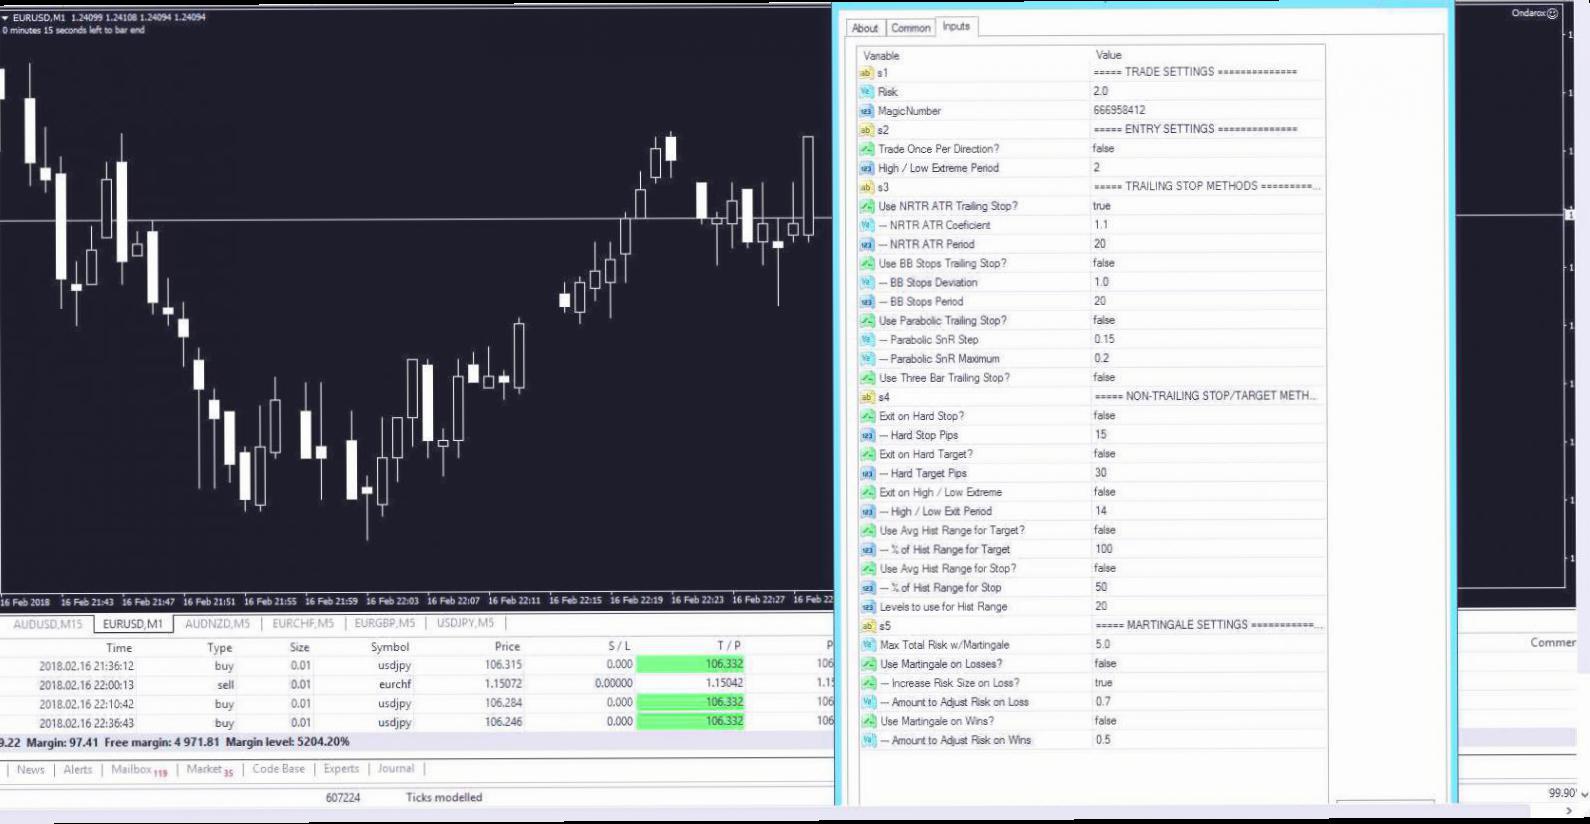Click the icon beside BB Stops Period
Screen dimensions: 1590x824
pos(867,302)
